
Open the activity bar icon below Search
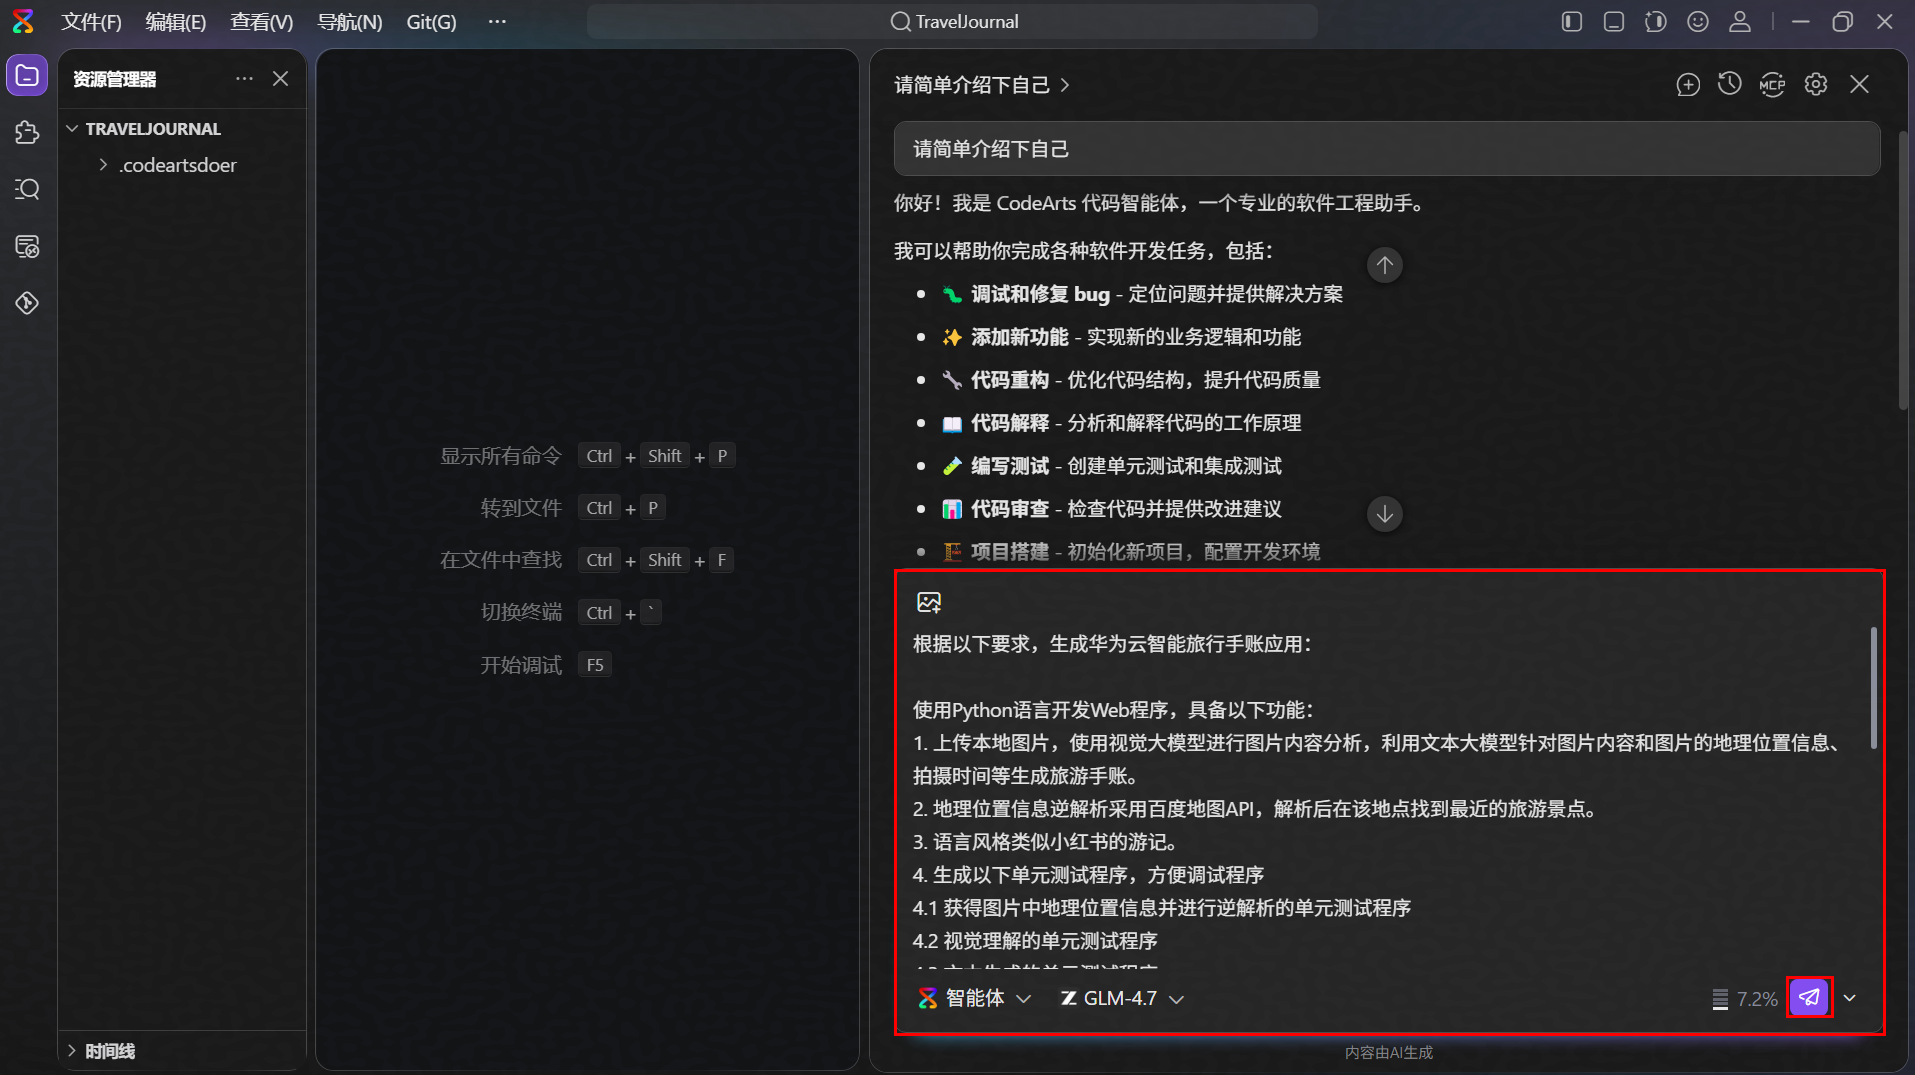(x=27, y=246)
